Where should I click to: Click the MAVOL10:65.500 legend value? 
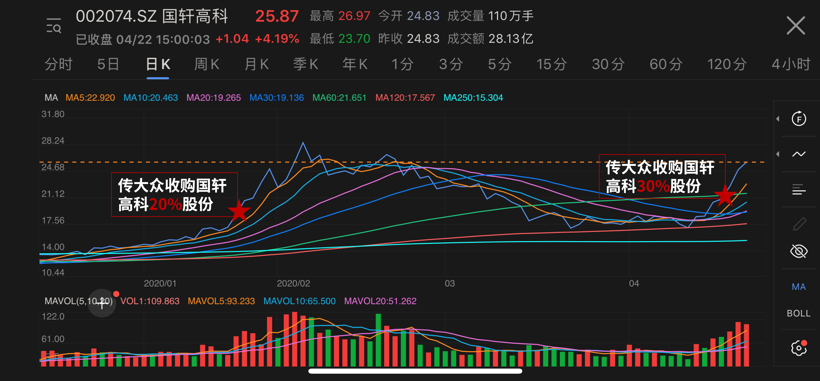[x=300, y=301]
